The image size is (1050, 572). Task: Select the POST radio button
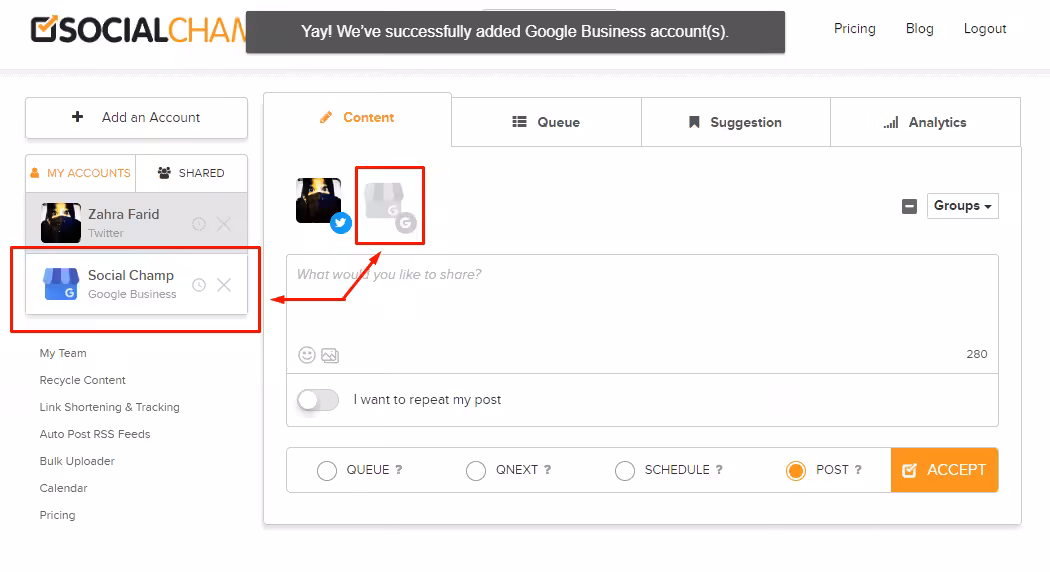[796, 471]
